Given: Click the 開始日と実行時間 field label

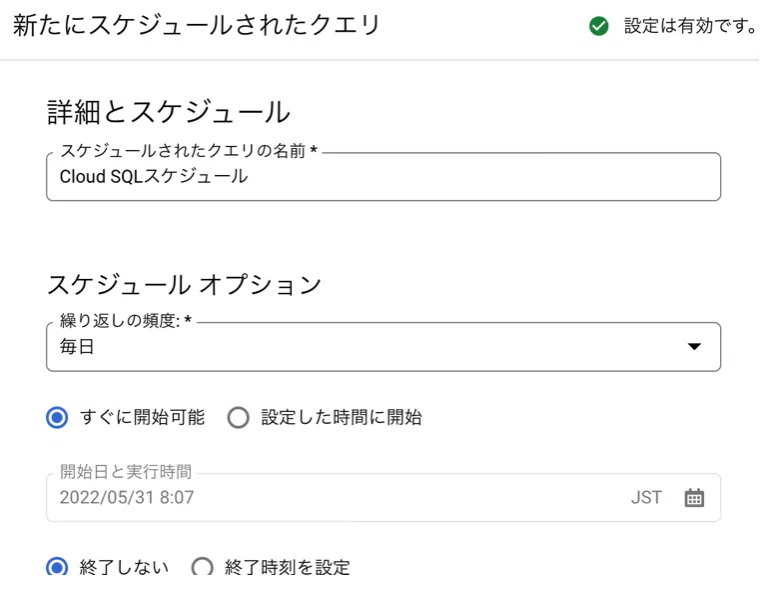Looking at the screenshot, I should (x=126, y=472).
